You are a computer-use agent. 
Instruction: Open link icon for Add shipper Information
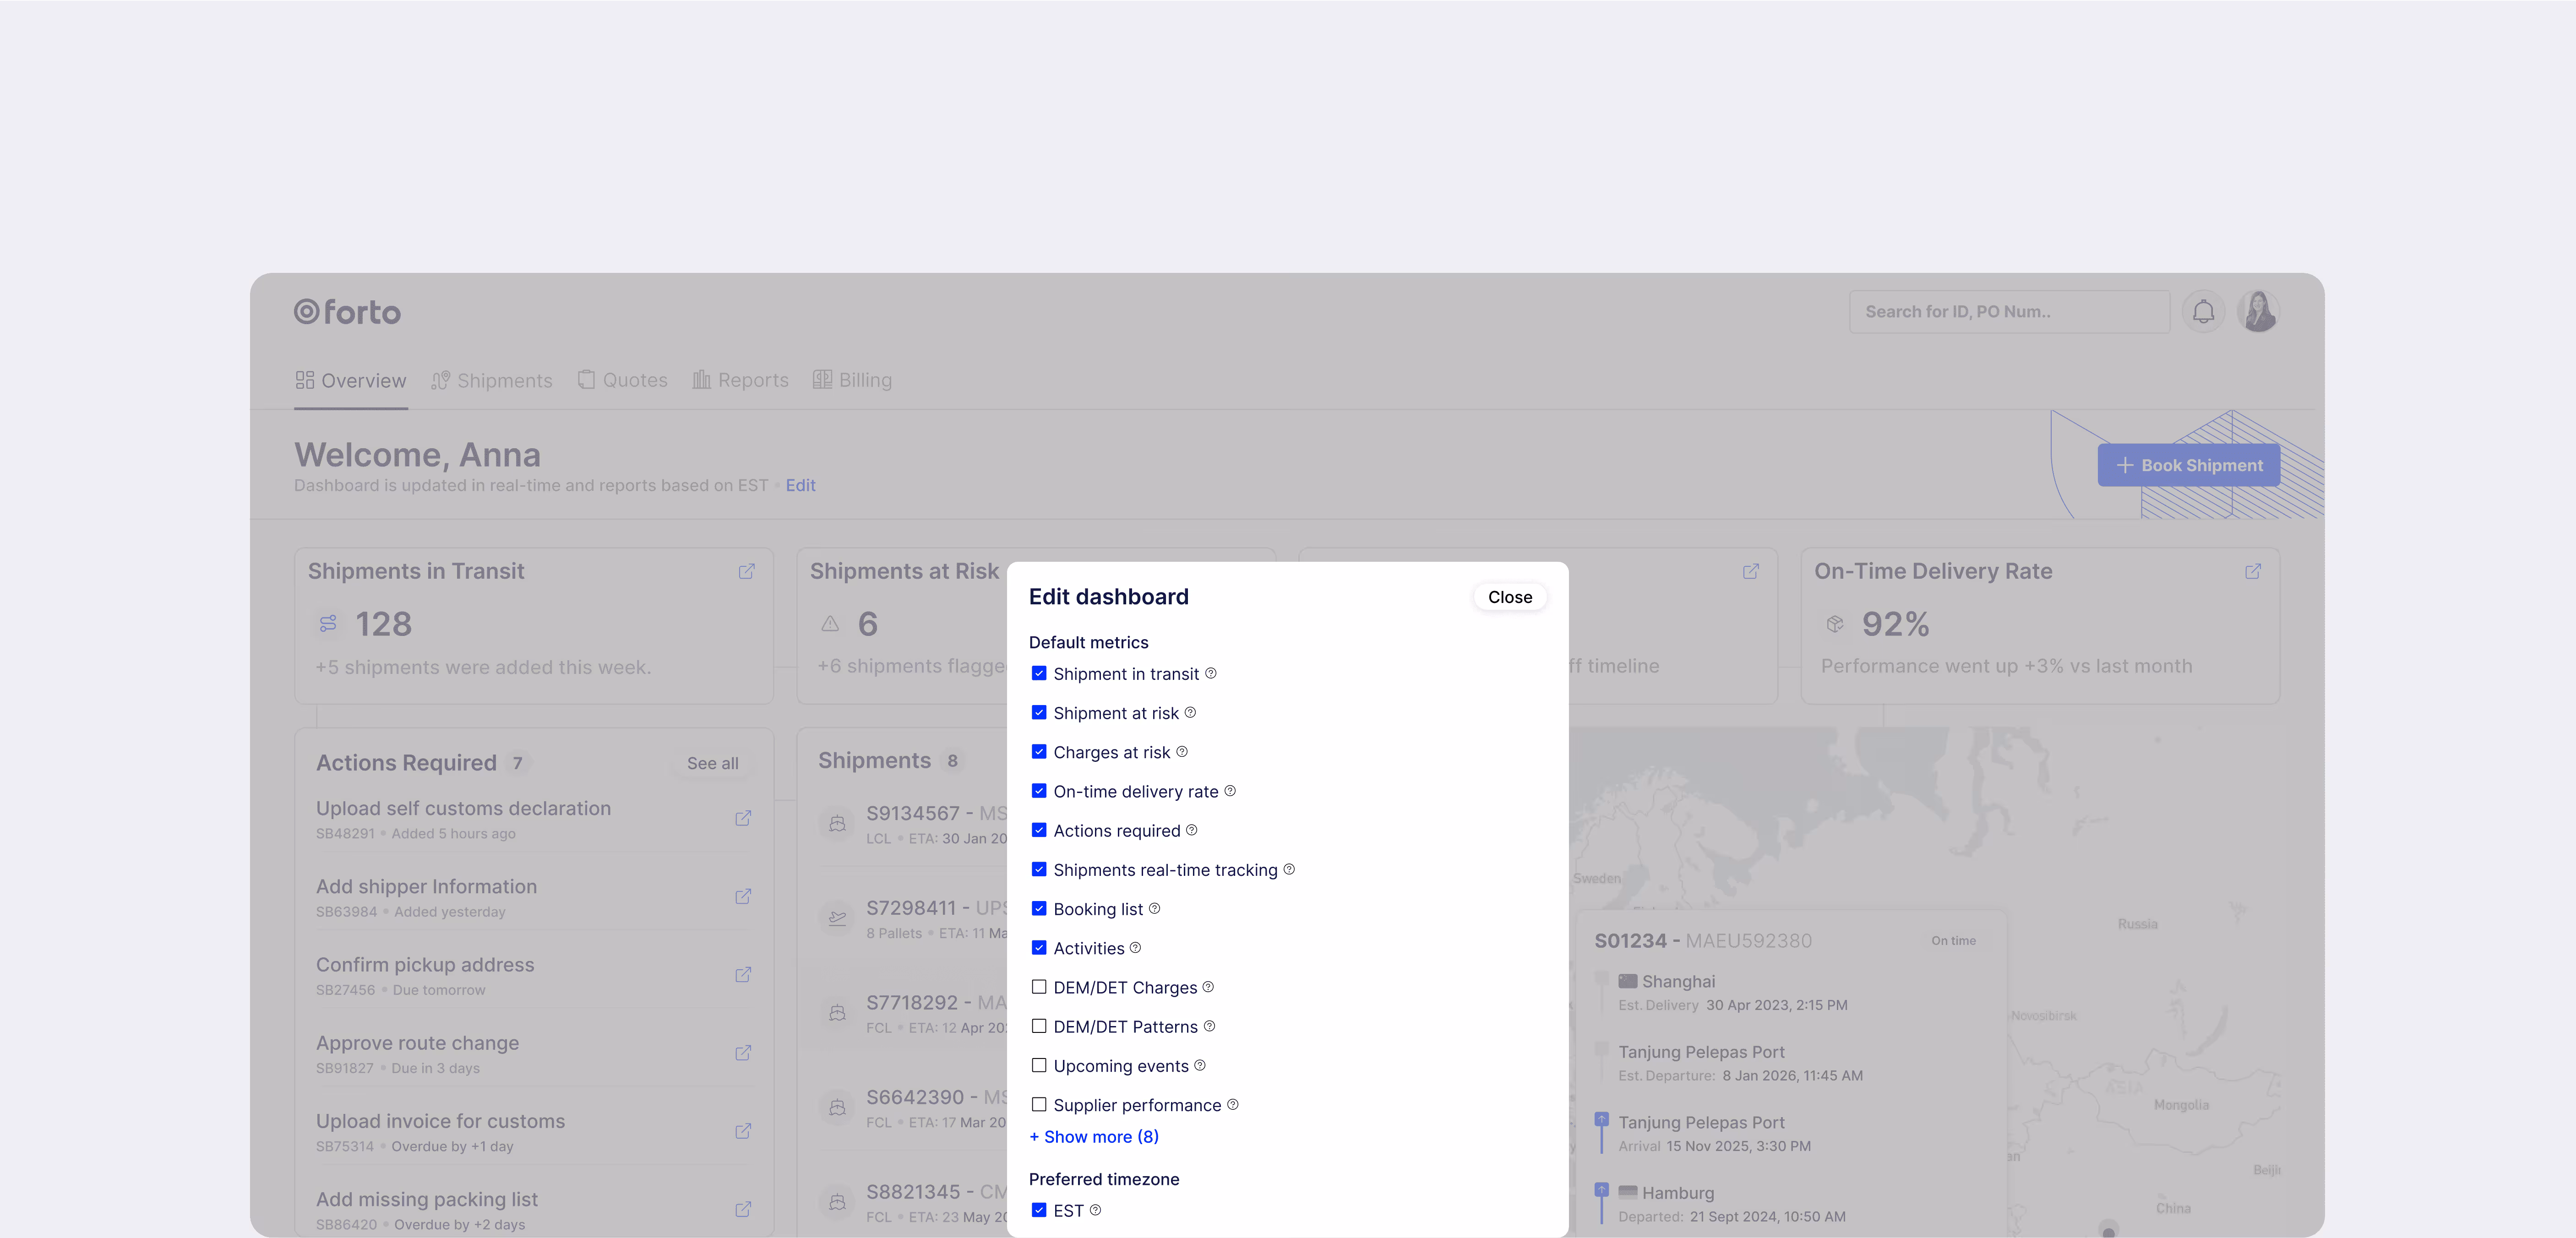pos(743,896)
